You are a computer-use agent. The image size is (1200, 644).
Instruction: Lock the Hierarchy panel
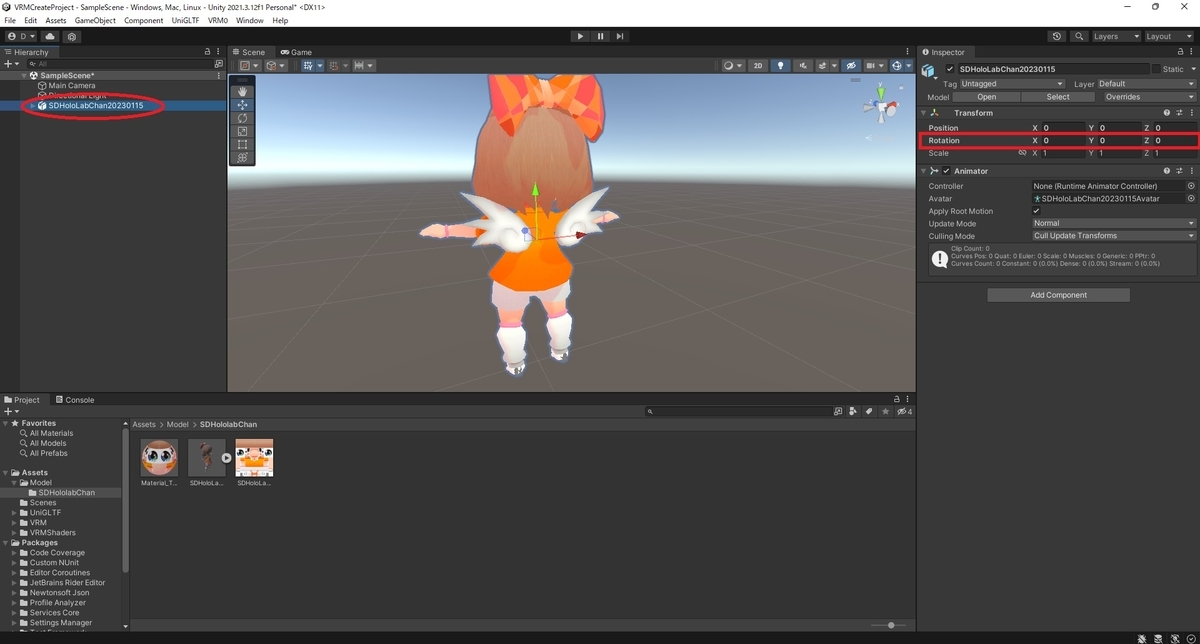pyautogui.click(x=207, y=52)
